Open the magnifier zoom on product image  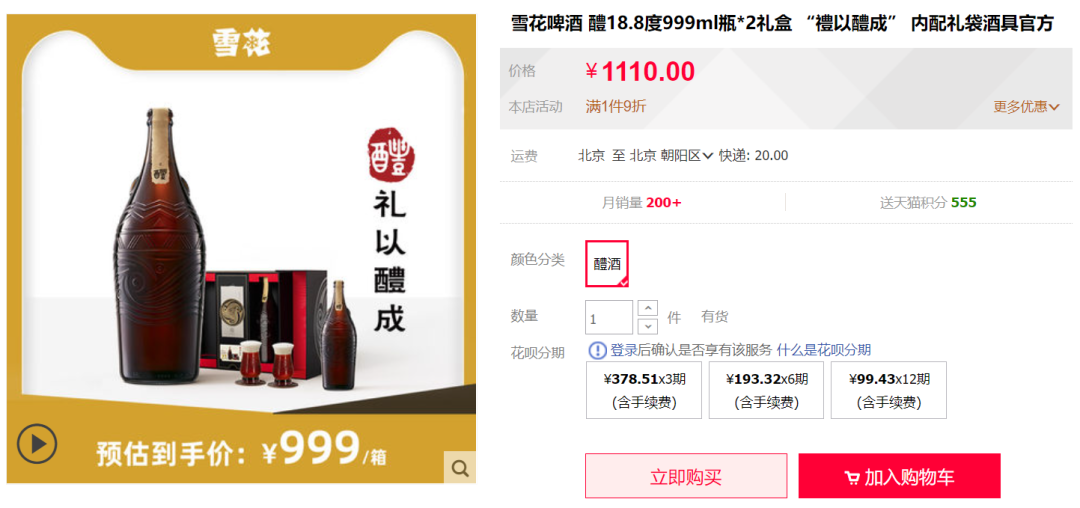(x=459, y=468)
